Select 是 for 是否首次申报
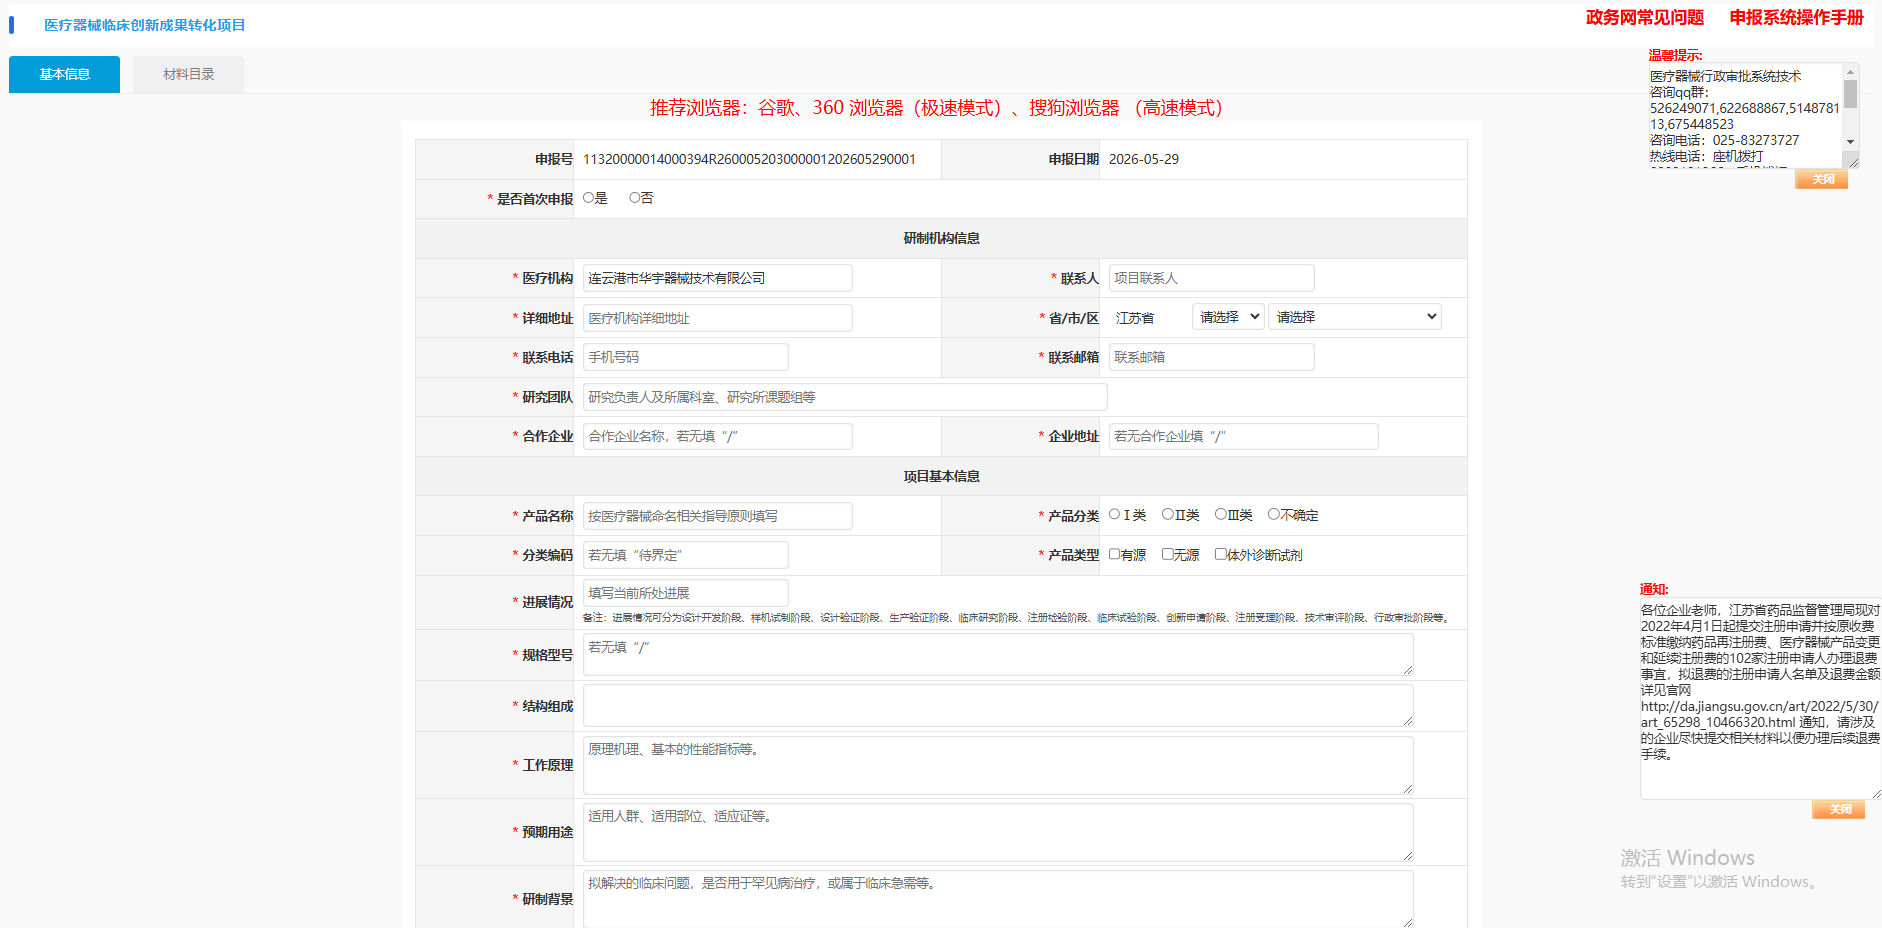 tap(589, 198)
